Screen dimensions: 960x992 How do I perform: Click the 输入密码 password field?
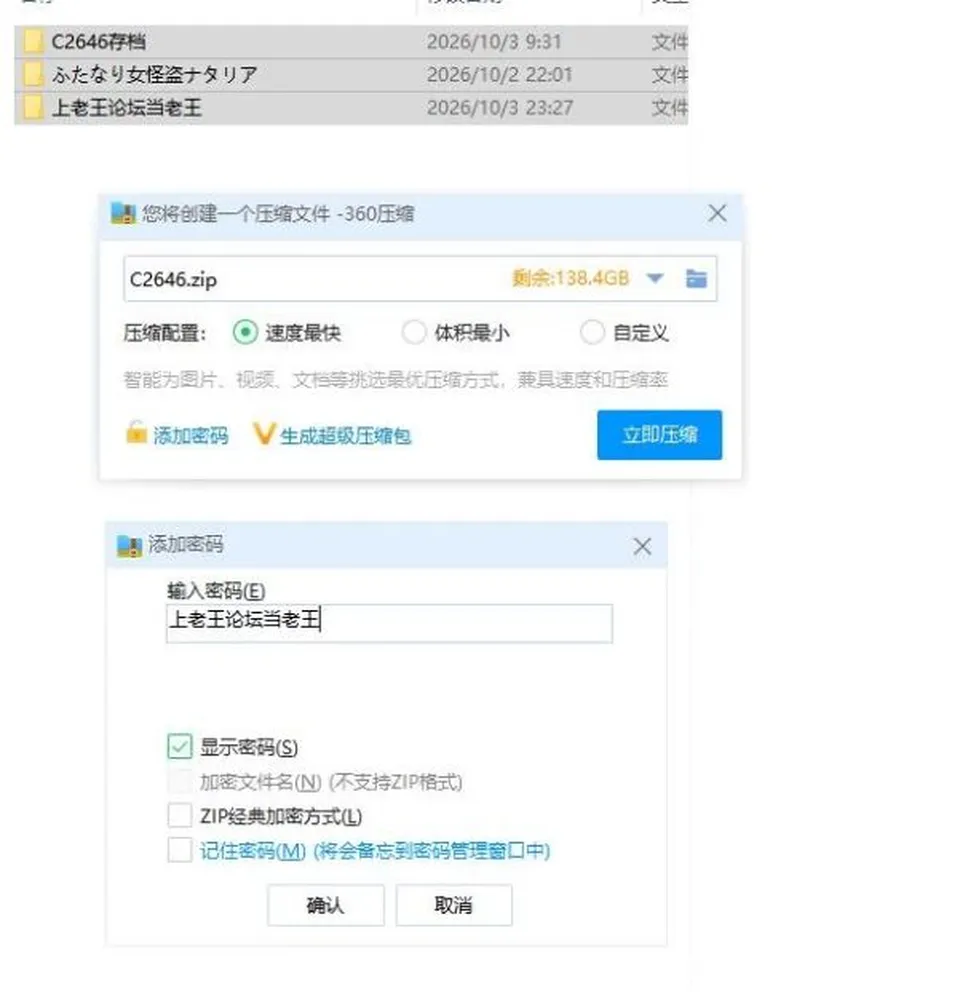click(x=389, y=623)
